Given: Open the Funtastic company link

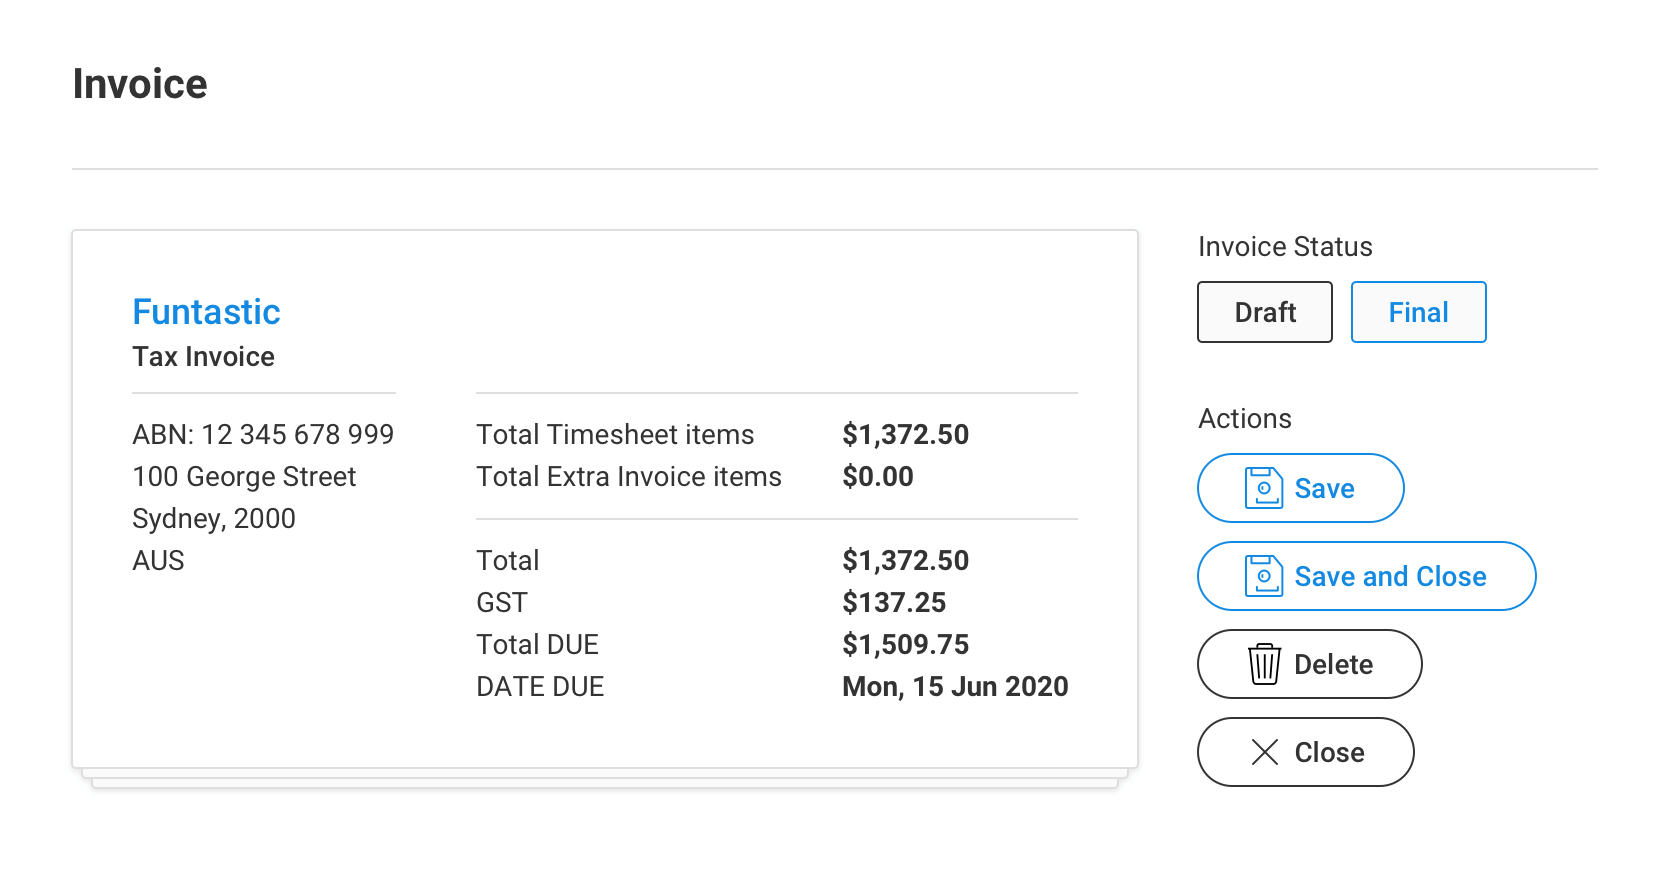Looking at the screenshot, I should (206, 312).
